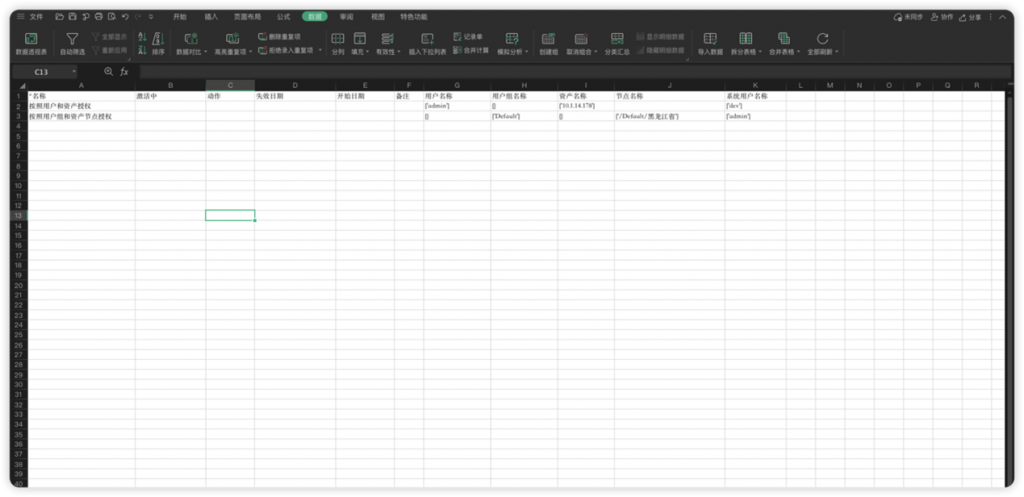Expand the 有效性 dropdown arrow

click(399, 52)
